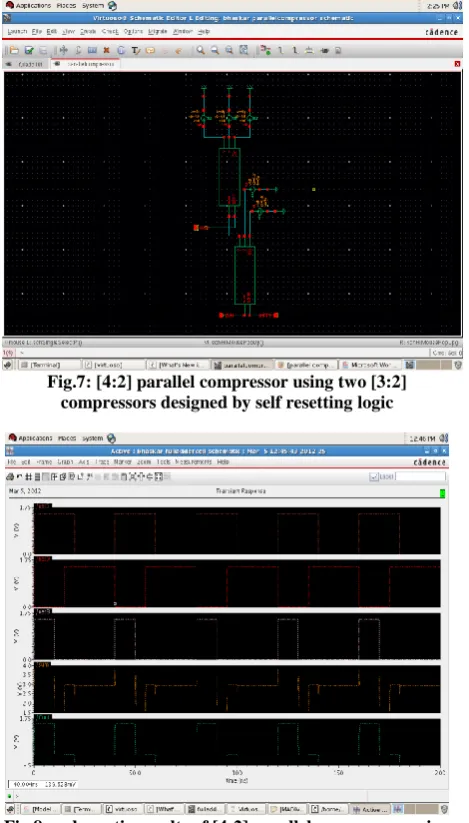Select the cross-arrow Move tool icon
This screenshot has height=823, width=469.
pos(63,50)
